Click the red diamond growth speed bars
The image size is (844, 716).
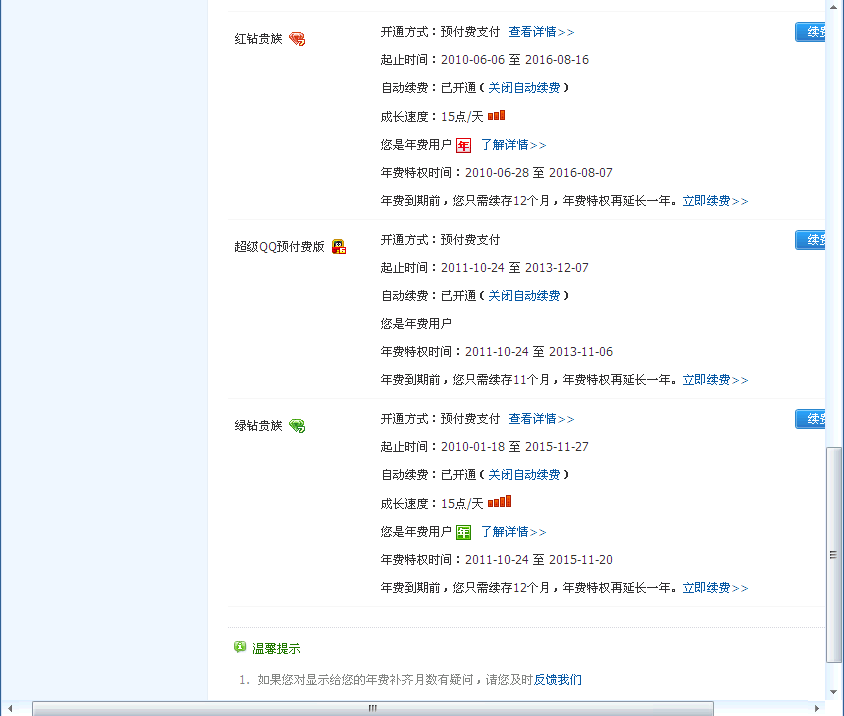pos(496,115)
